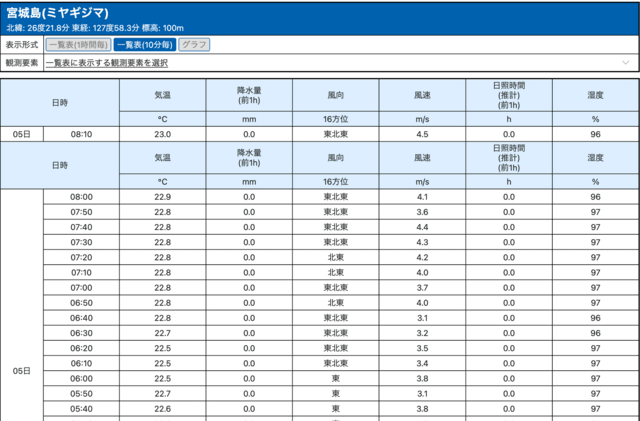This screenshot has height=421, width=640.
Task: Click the 06:10 time cell
Action: click(81, 363)
